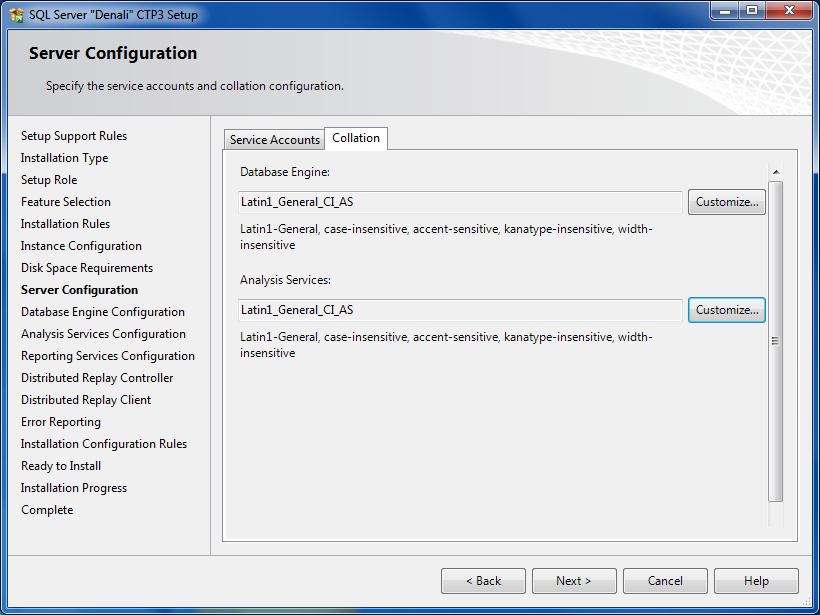Close the setup window

[789, 10]
